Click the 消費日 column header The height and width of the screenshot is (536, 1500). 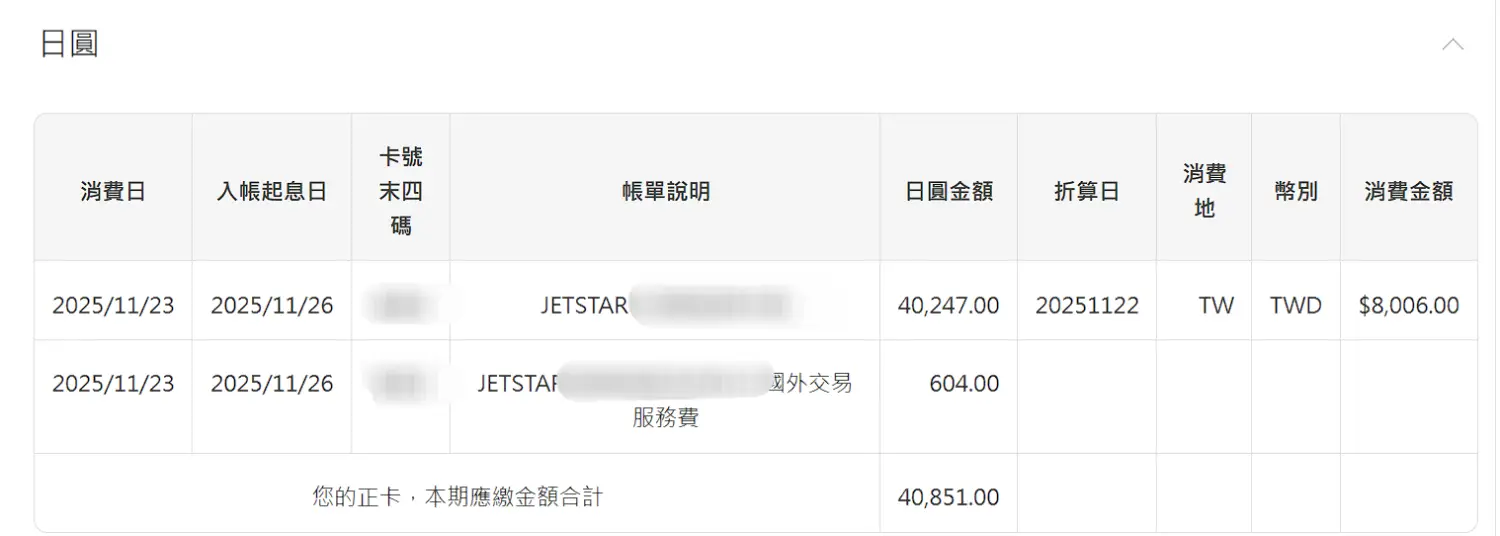[x=113, y=191]
